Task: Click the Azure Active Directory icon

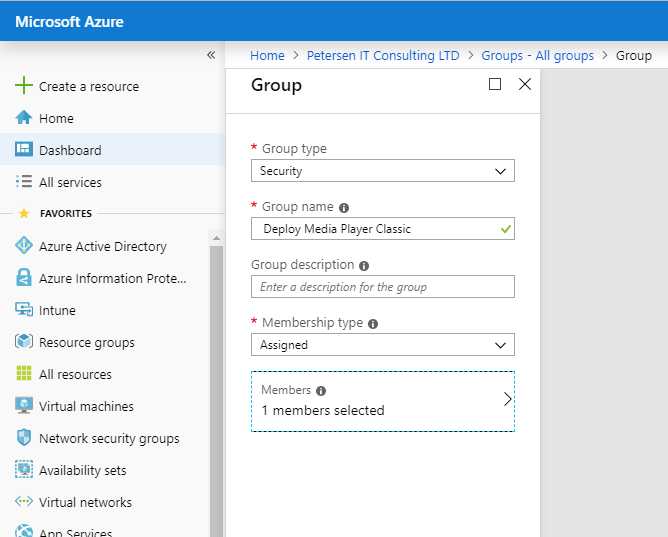Action: pos(24,246)
